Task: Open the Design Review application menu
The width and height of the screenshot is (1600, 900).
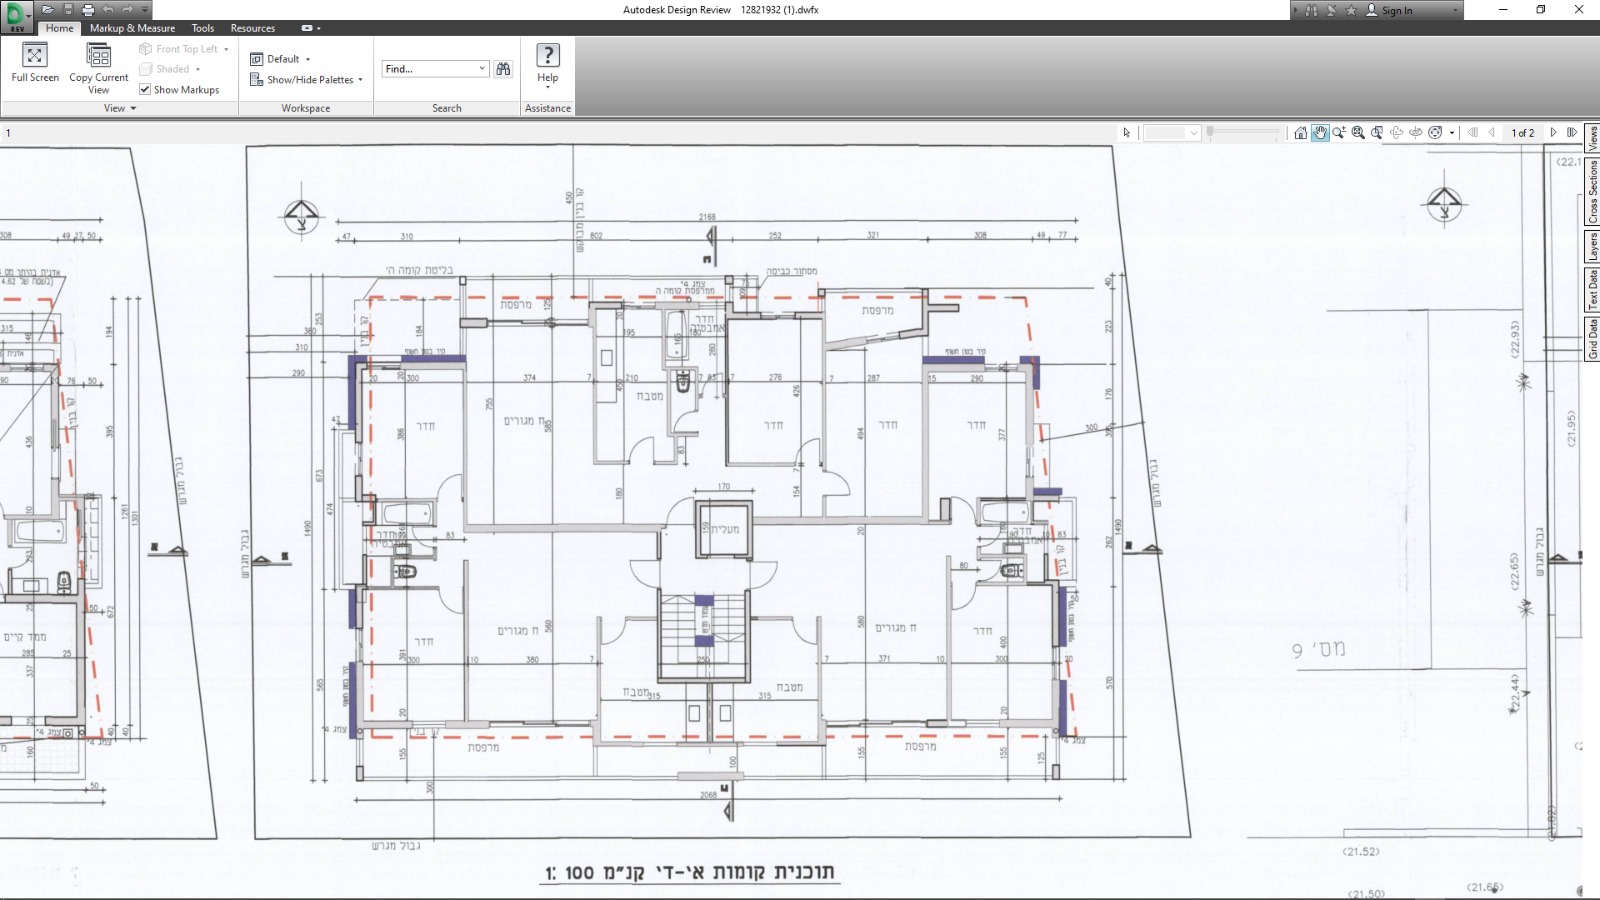Action: coord(17,16)
